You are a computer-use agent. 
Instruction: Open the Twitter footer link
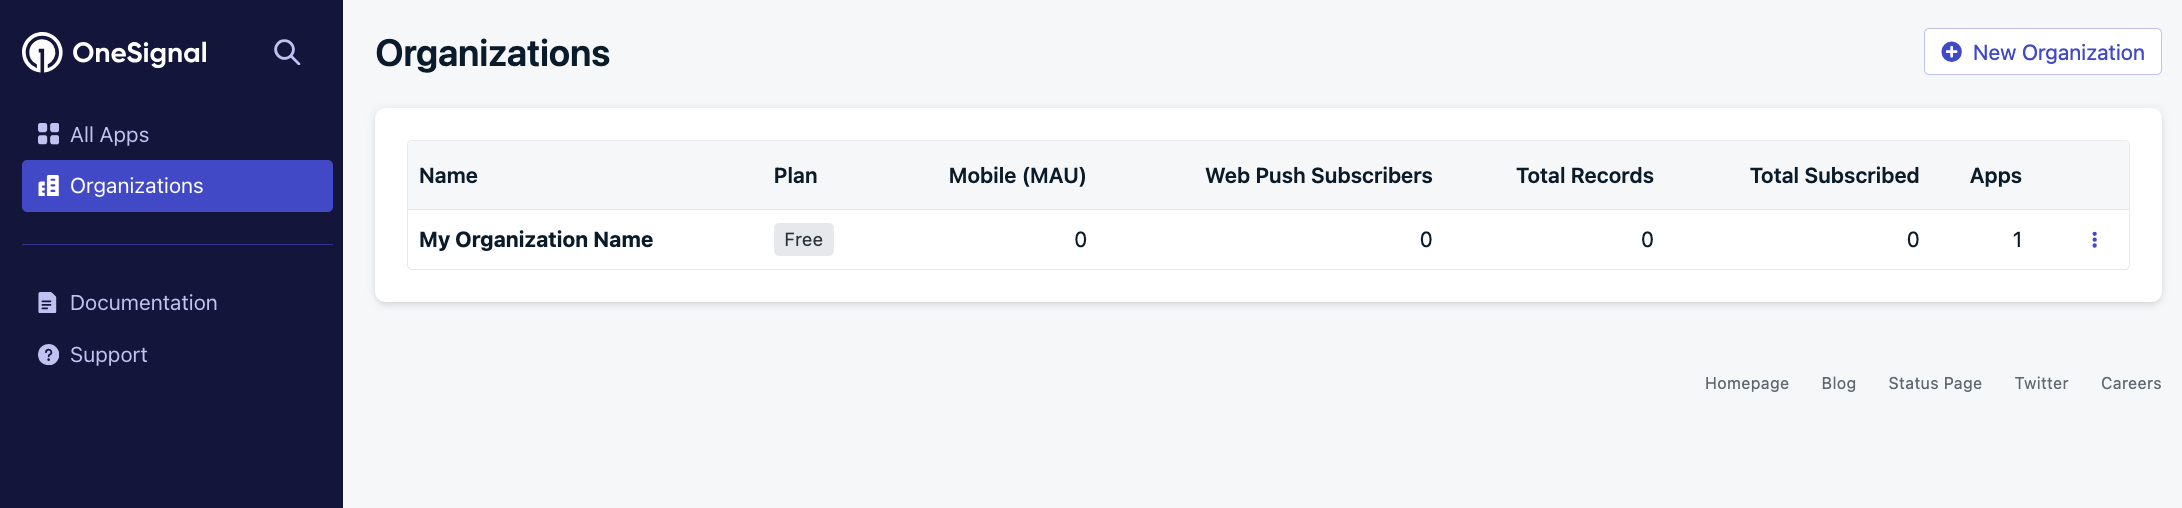click(x=2041, y=383)
